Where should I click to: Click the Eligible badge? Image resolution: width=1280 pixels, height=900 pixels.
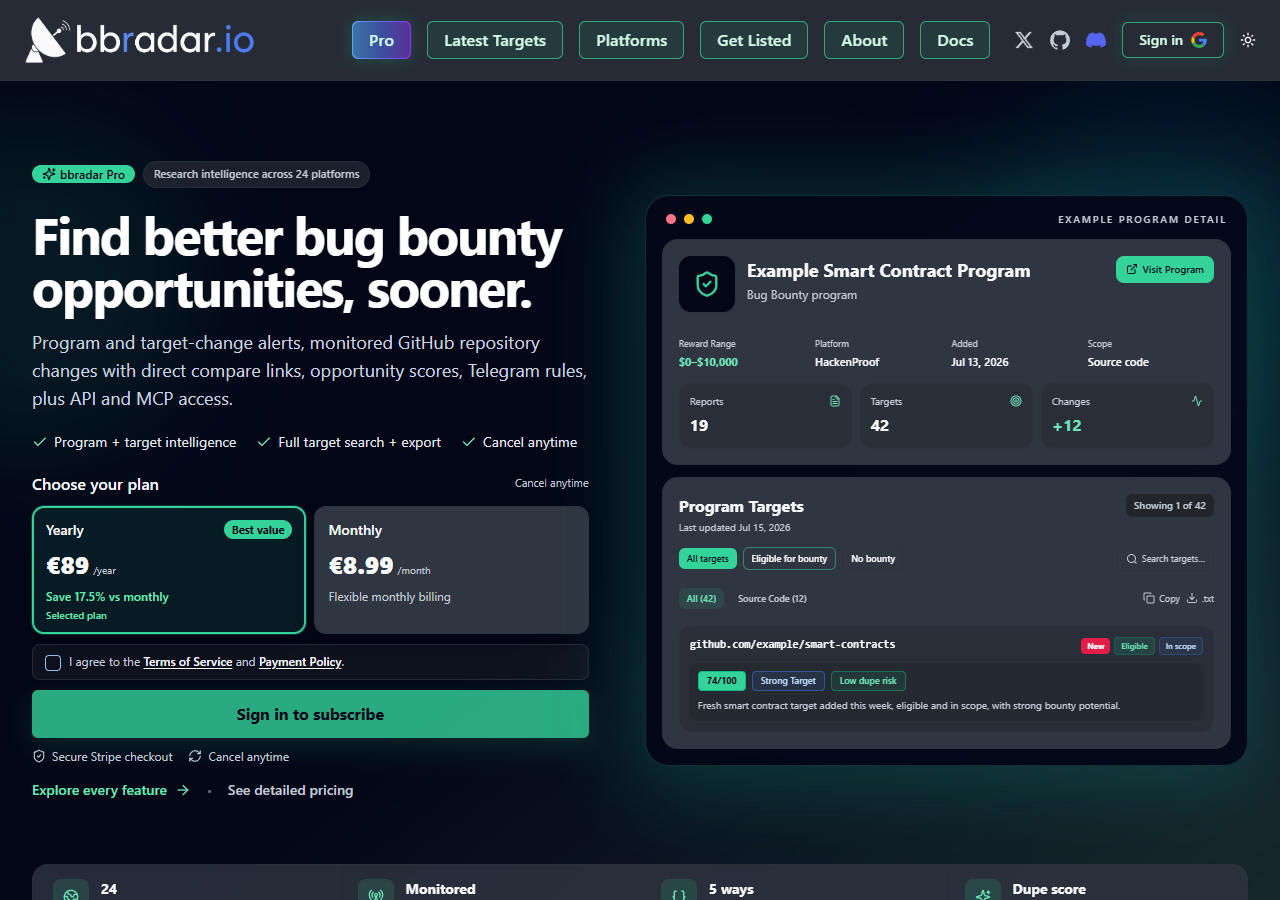coord(1134,646)
